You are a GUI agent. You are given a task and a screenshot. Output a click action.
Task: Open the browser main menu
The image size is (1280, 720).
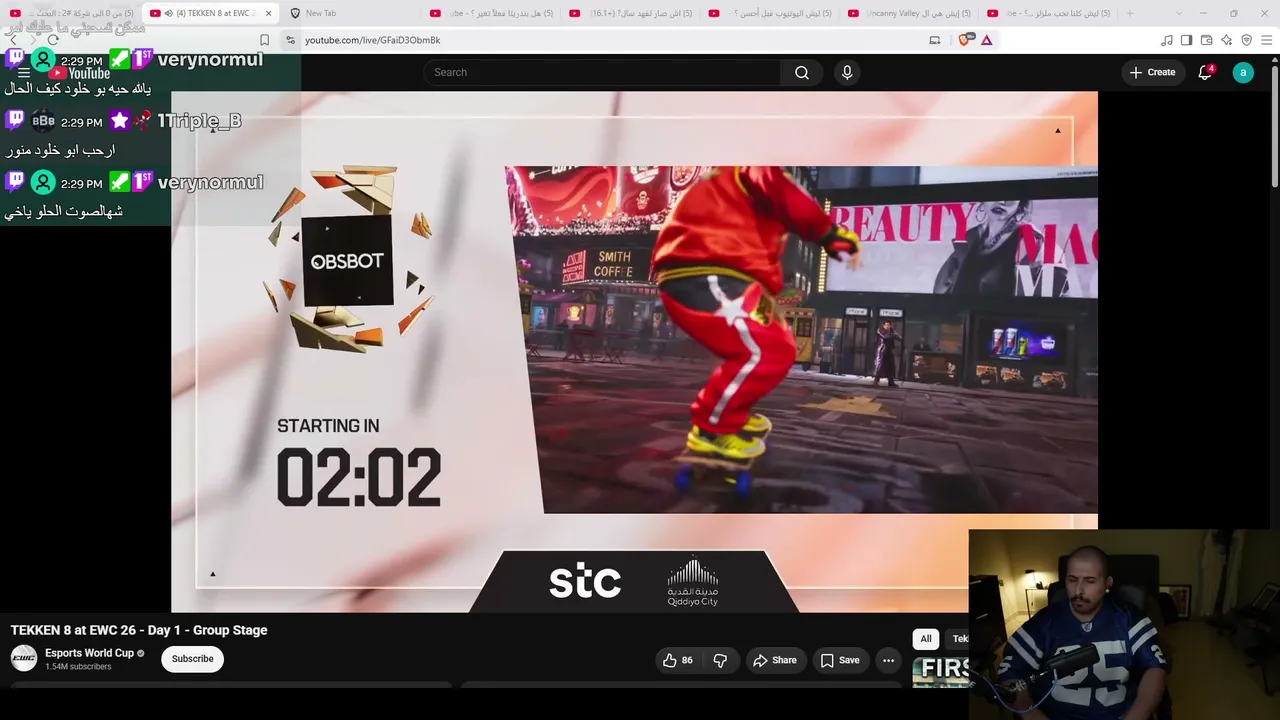1267,40
